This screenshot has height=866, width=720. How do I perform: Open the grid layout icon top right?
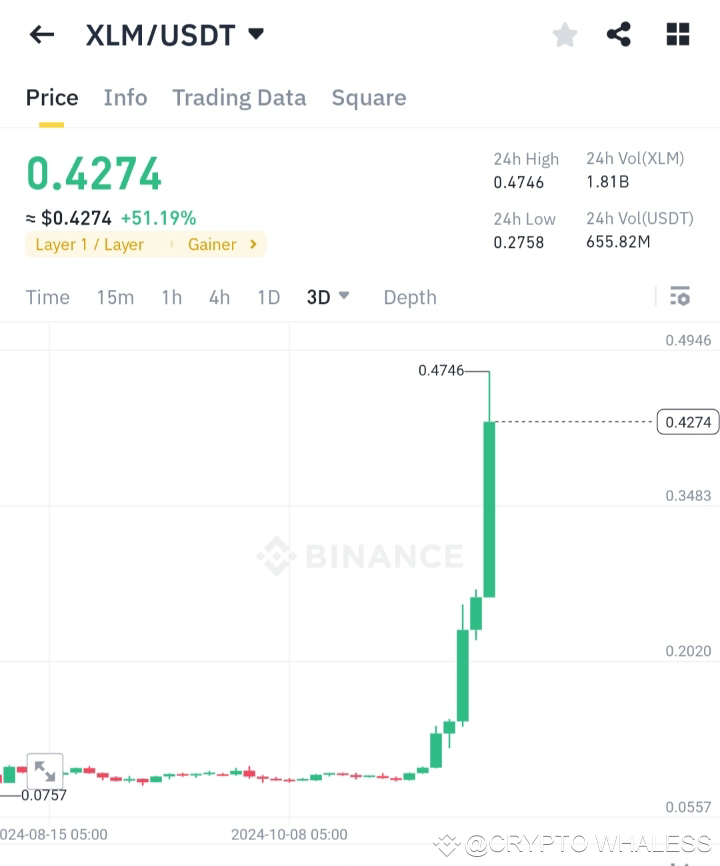677,34
